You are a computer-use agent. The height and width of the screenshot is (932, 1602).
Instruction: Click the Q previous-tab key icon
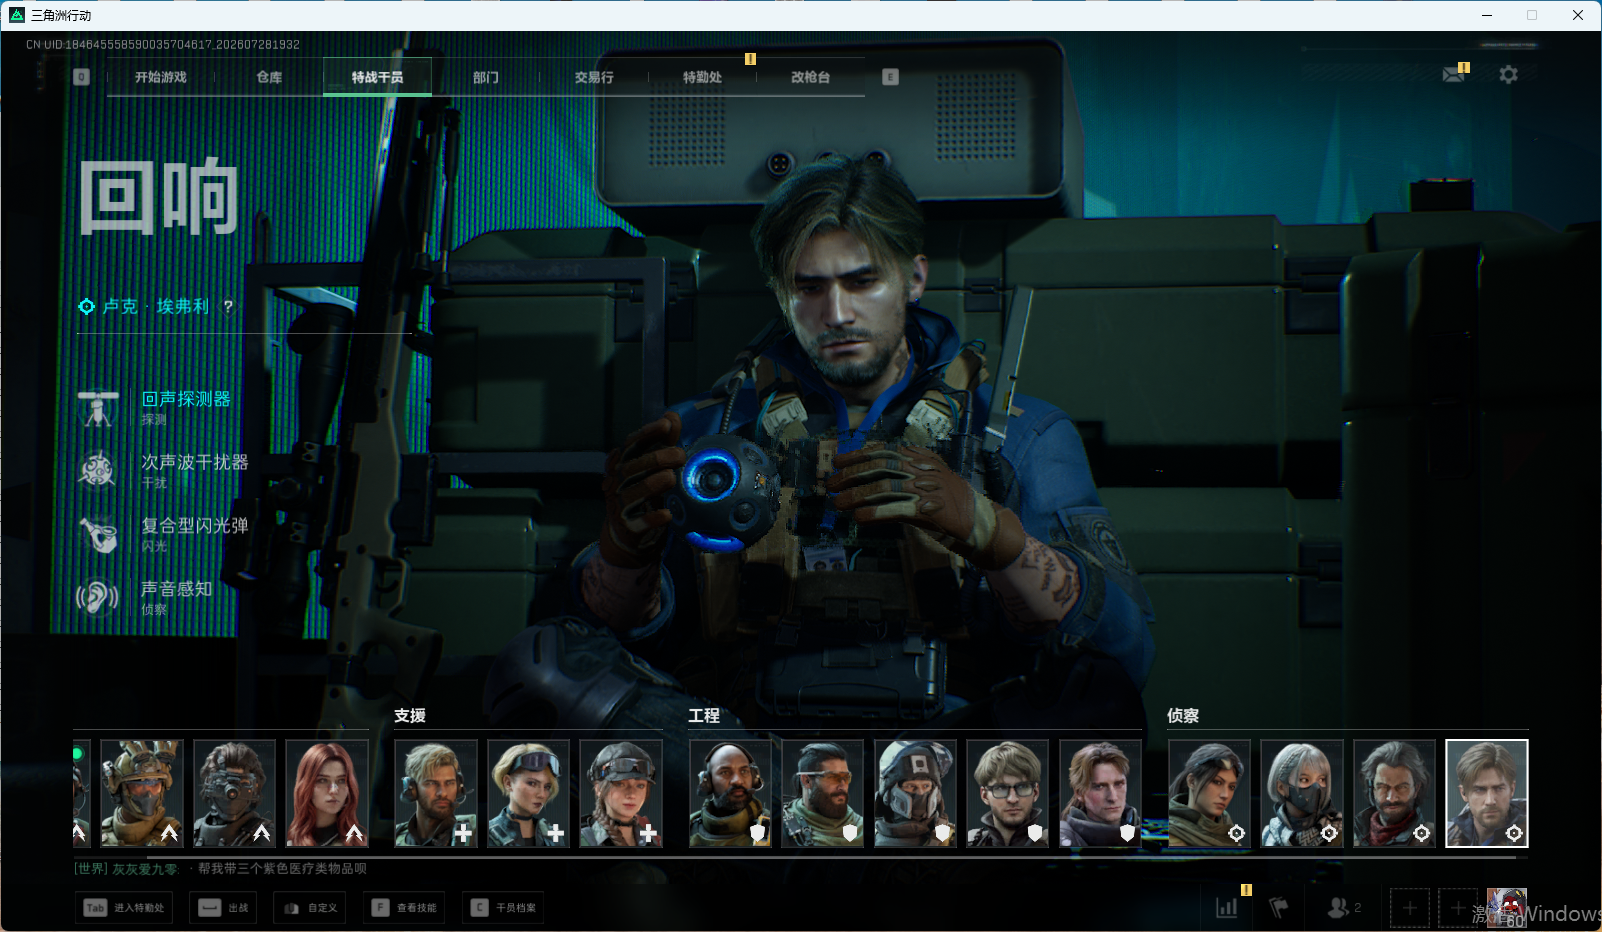(x=82, y=77)
